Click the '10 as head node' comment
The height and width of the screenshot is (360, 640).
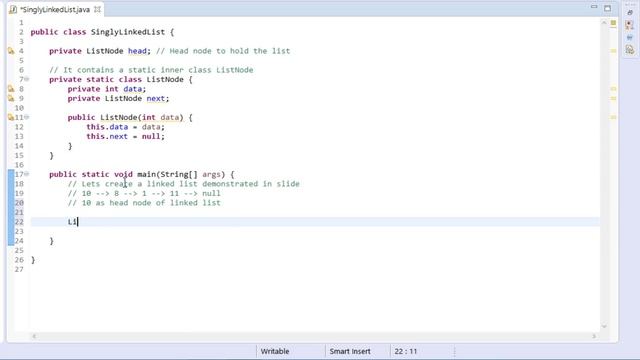[144, 203]
